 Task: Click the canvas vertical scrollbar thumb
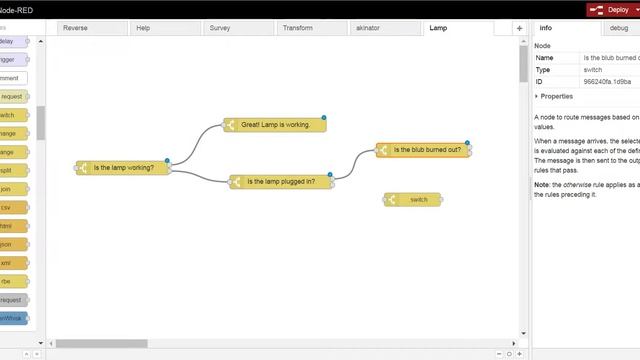[524, 64]
